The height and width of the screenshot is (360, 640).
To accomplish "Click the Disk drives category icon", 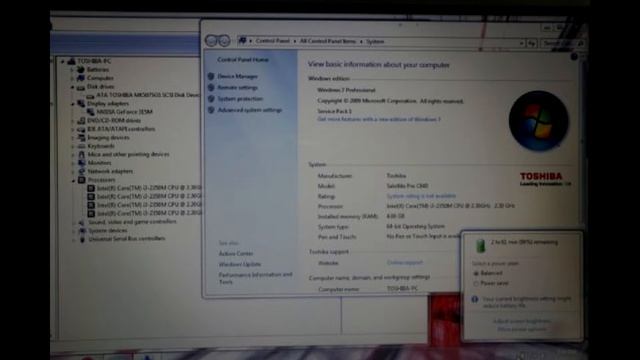I will (81, 87).
